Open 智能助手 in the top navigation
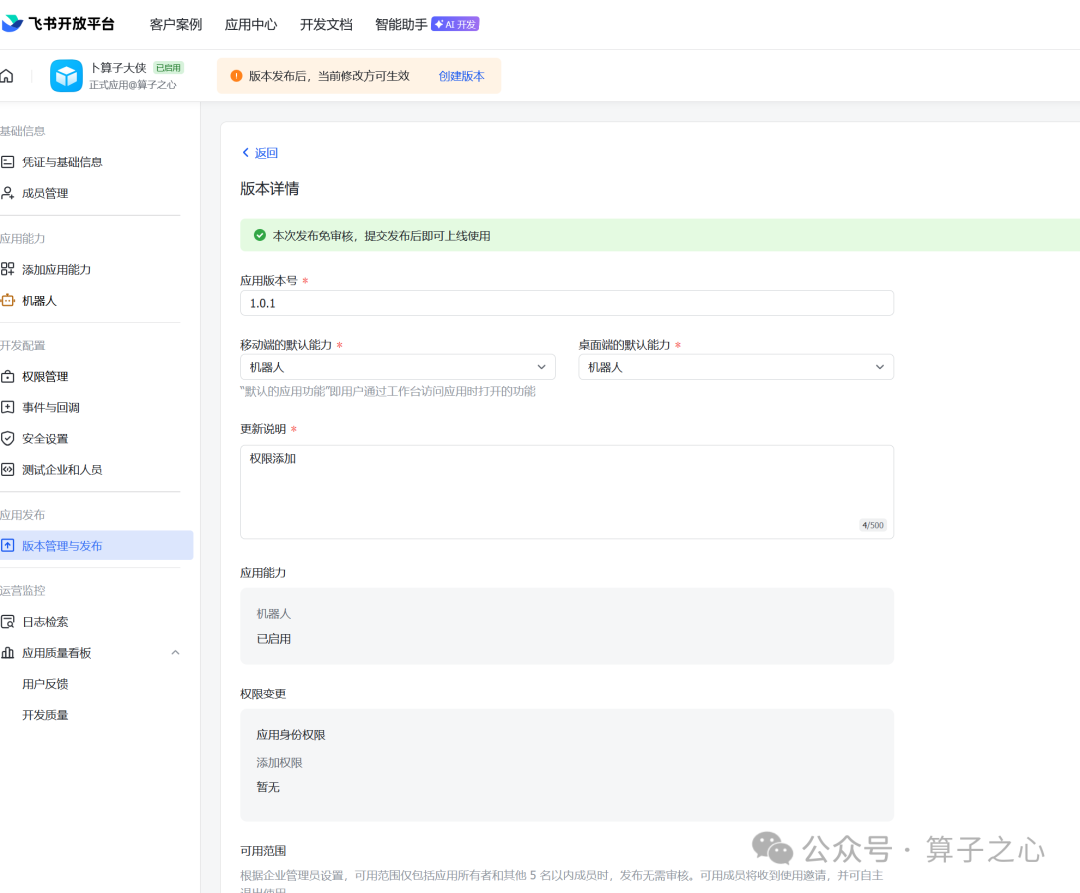1080x893 pixels. tap(401, 25)
